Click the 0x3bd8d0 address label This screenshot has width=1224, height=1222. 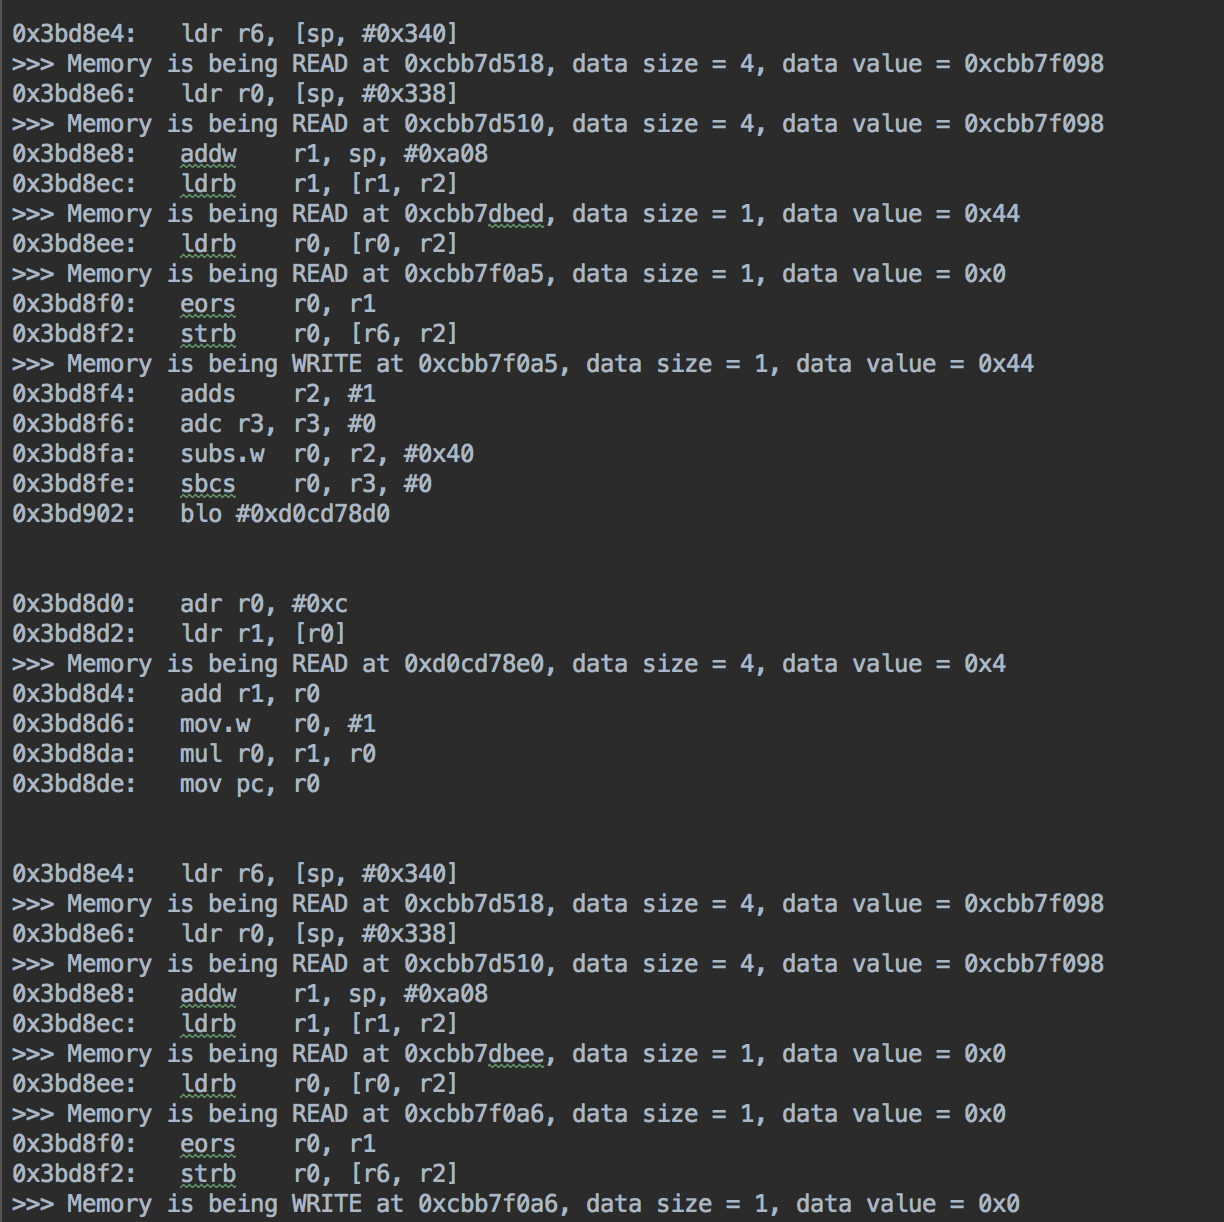tap(74, 604)
